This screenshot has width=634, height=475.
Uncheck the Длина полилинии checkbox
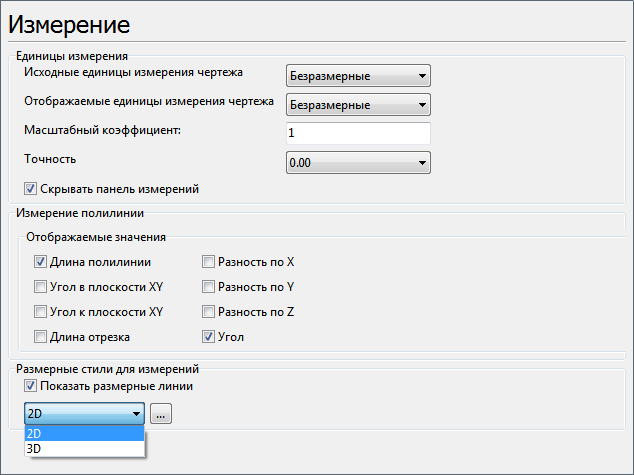click(41, 262)
